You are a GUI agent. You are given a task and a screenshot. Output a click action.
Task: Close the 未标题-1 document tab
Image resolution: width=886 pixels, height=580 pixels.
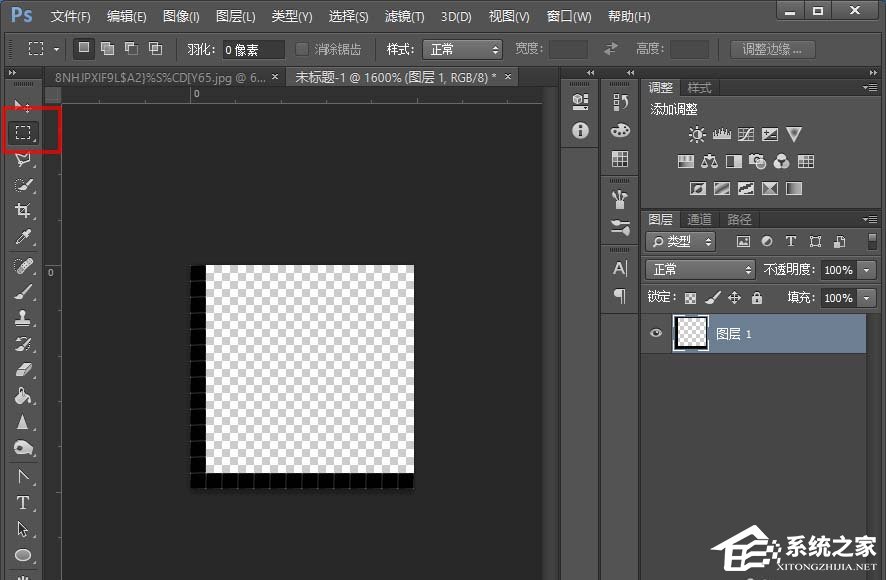click(507, 77)
